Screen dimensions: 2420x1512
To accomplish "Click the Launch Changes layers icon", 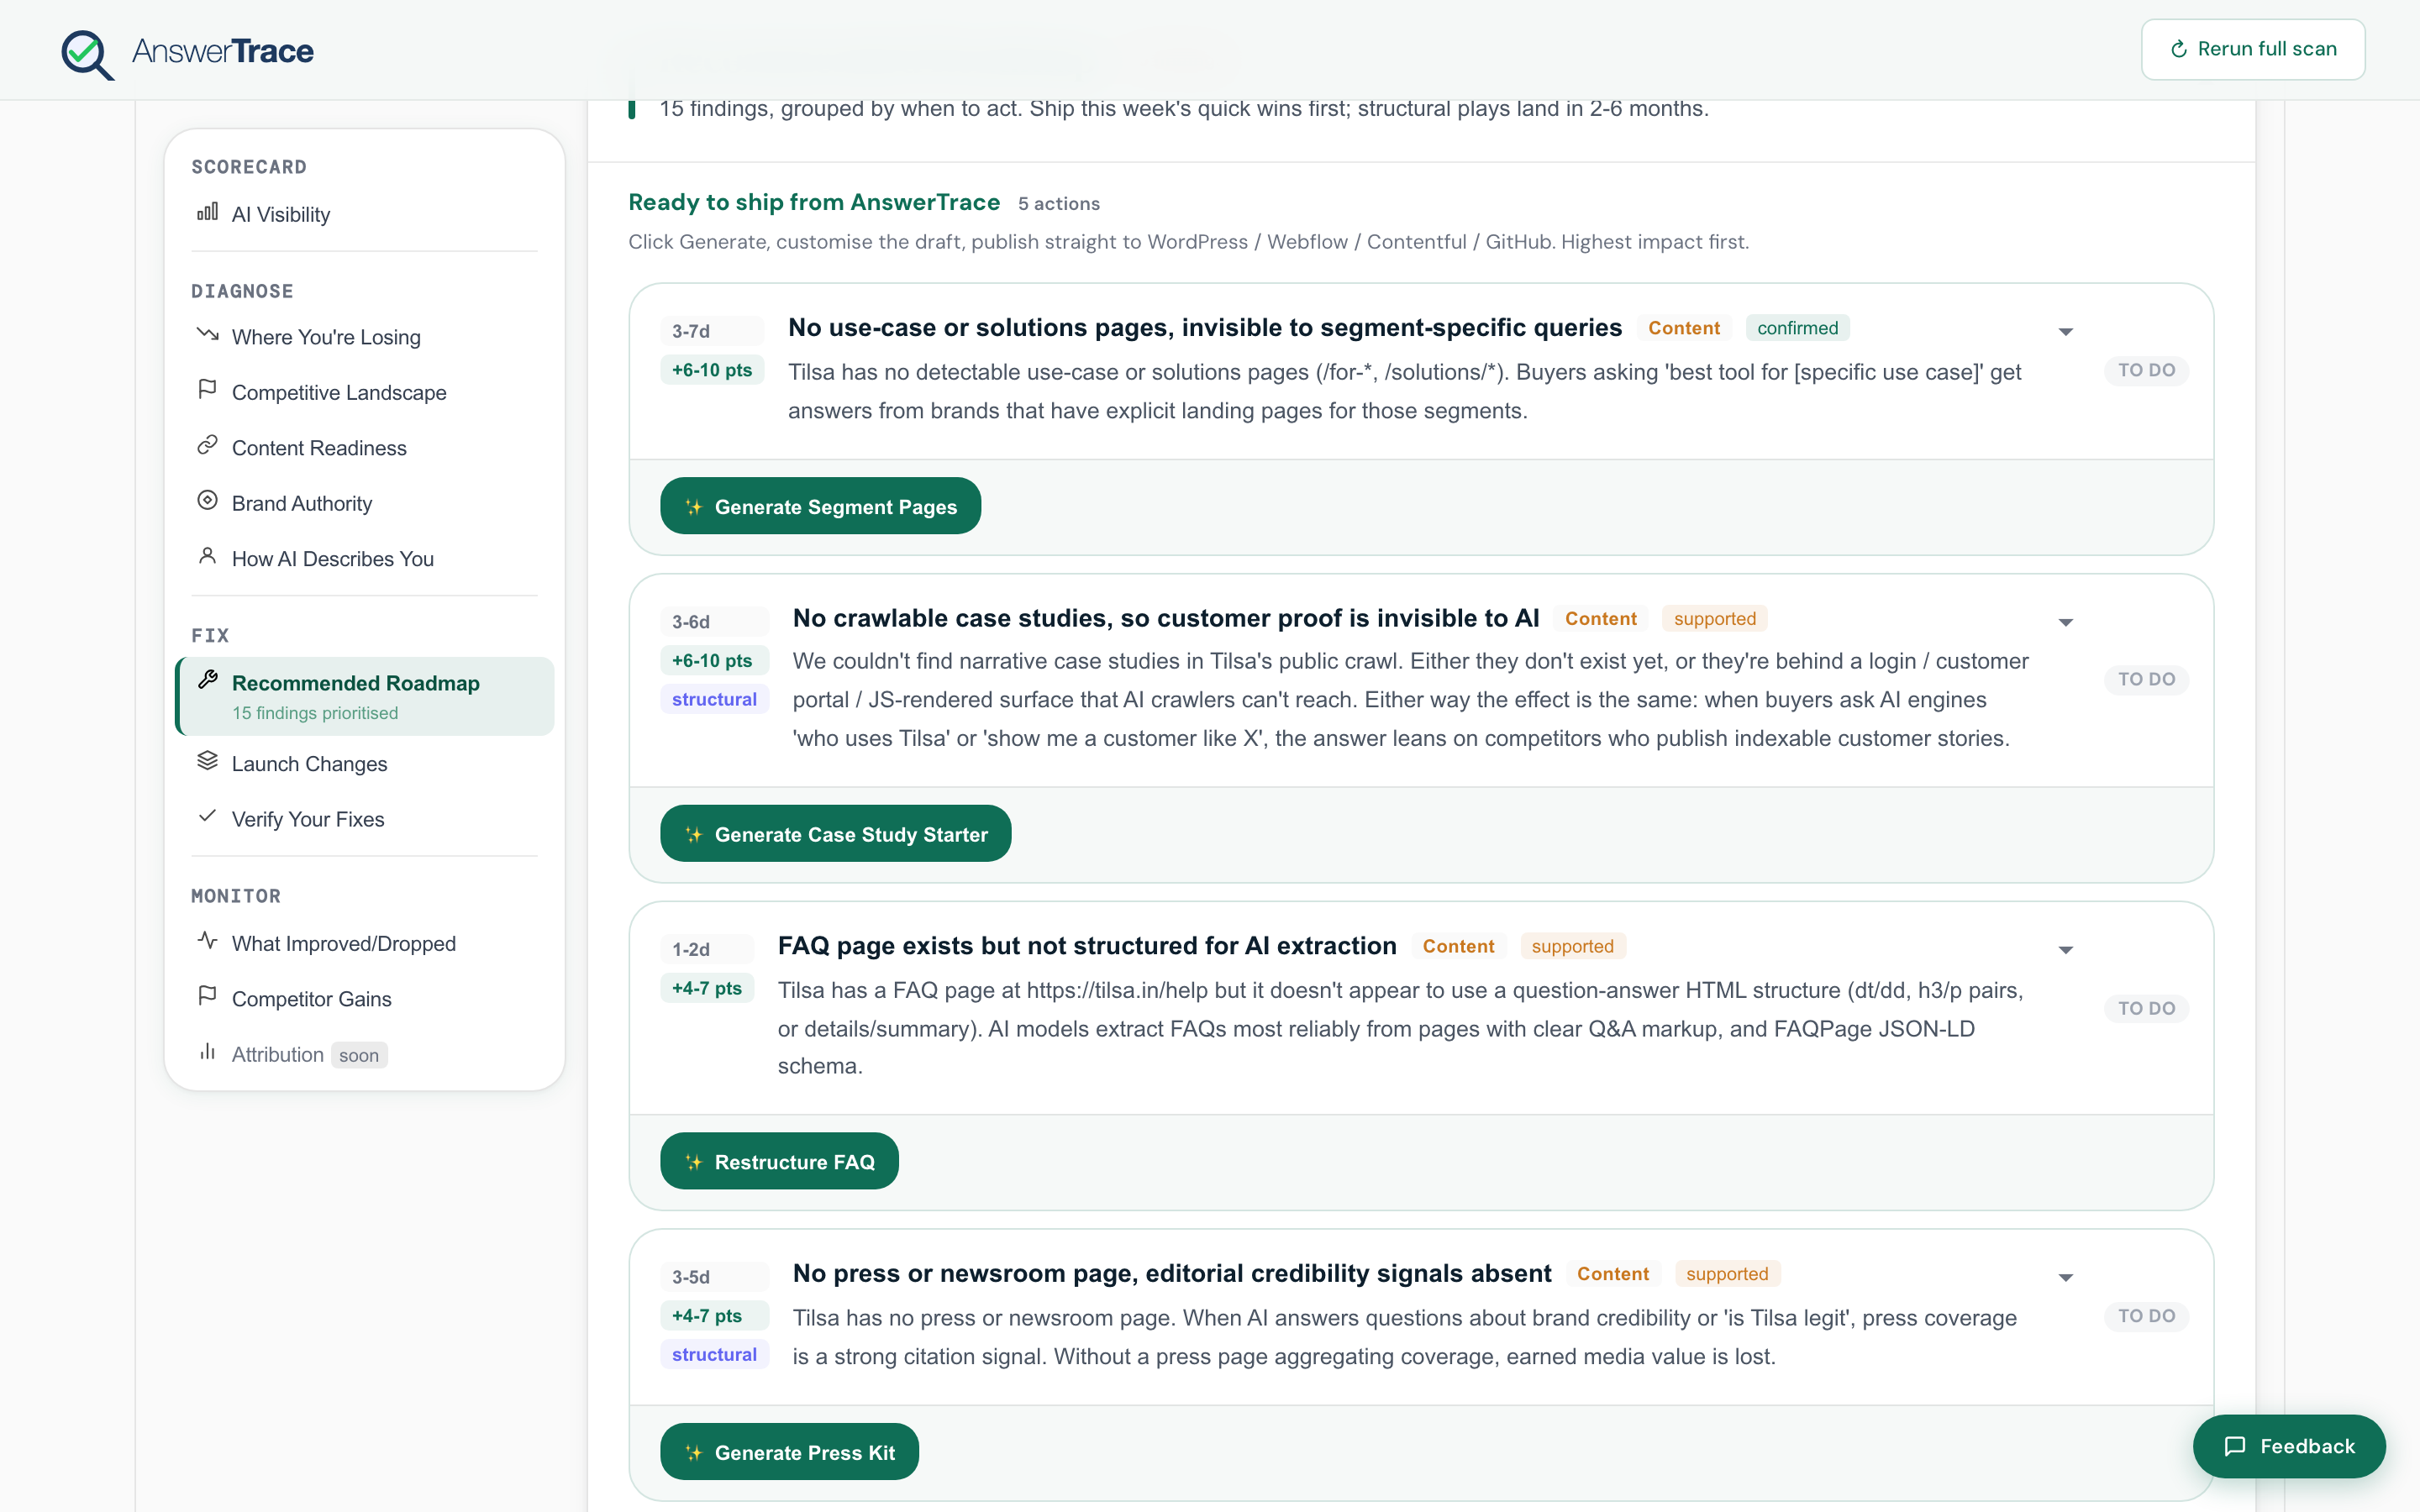I will (x=207, y=761).
